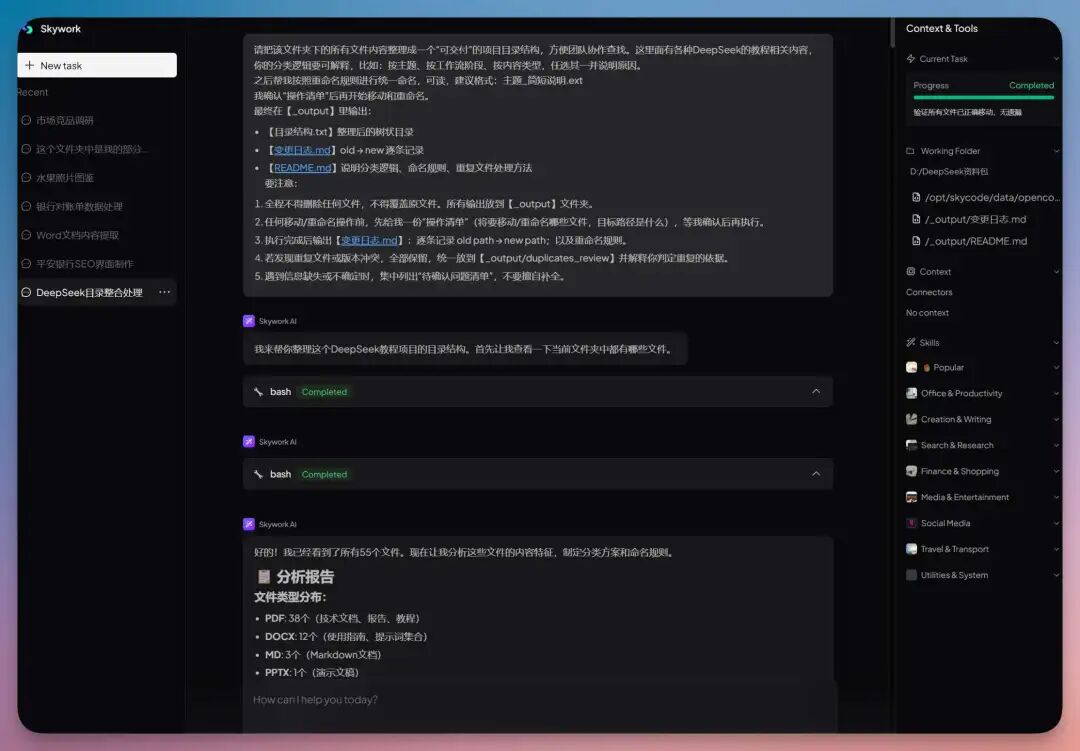This screenshot has height=751, width=1080.
Task: Expand the Skills section chevron
Action: tap(1057, 342)
